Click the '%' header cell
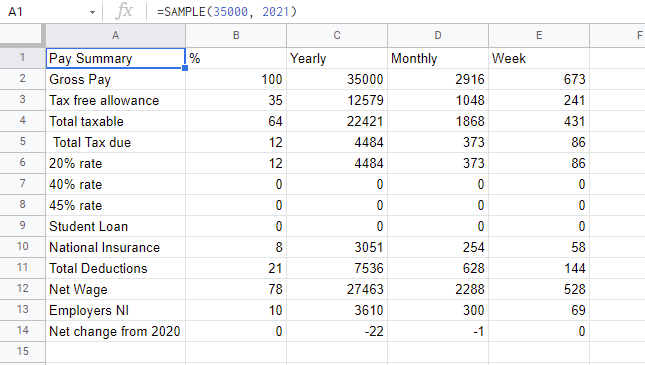Viewport: 645px width, 365px height. tap(236, 58)
